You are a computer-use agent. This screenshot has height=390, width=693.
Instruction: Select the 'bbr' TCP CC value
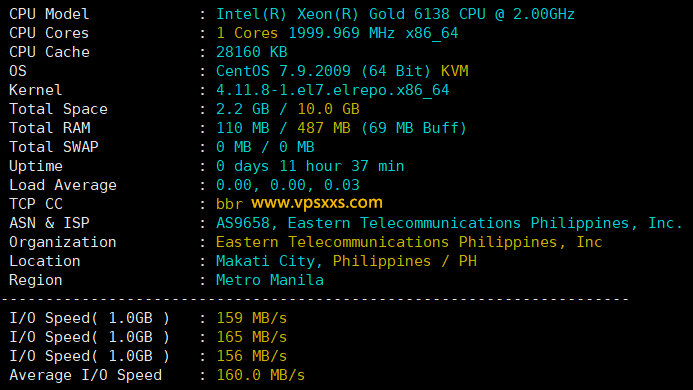[229, 204]
